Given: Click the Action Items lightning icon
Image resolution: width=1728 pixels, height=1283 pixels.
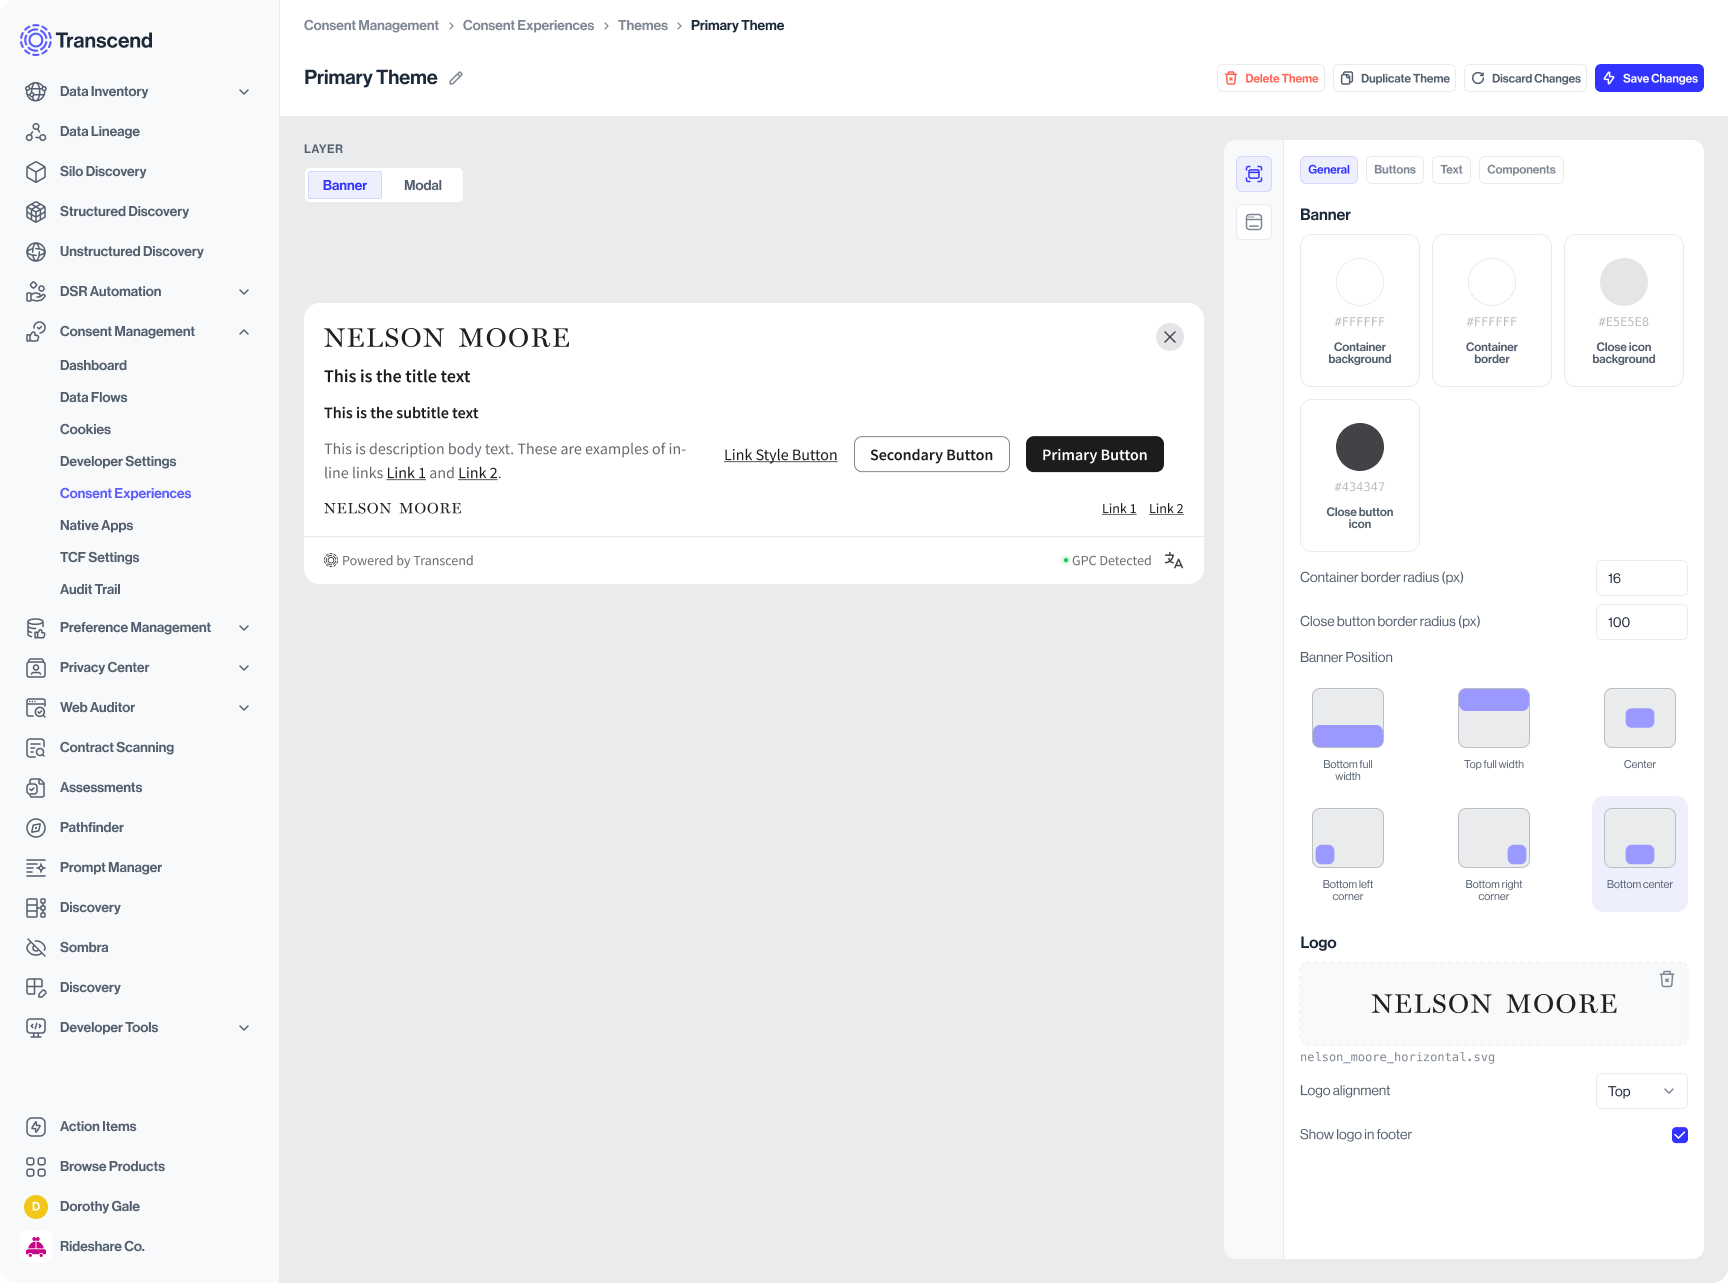Looking at the screenshot, I should [x=36, y=1127].
